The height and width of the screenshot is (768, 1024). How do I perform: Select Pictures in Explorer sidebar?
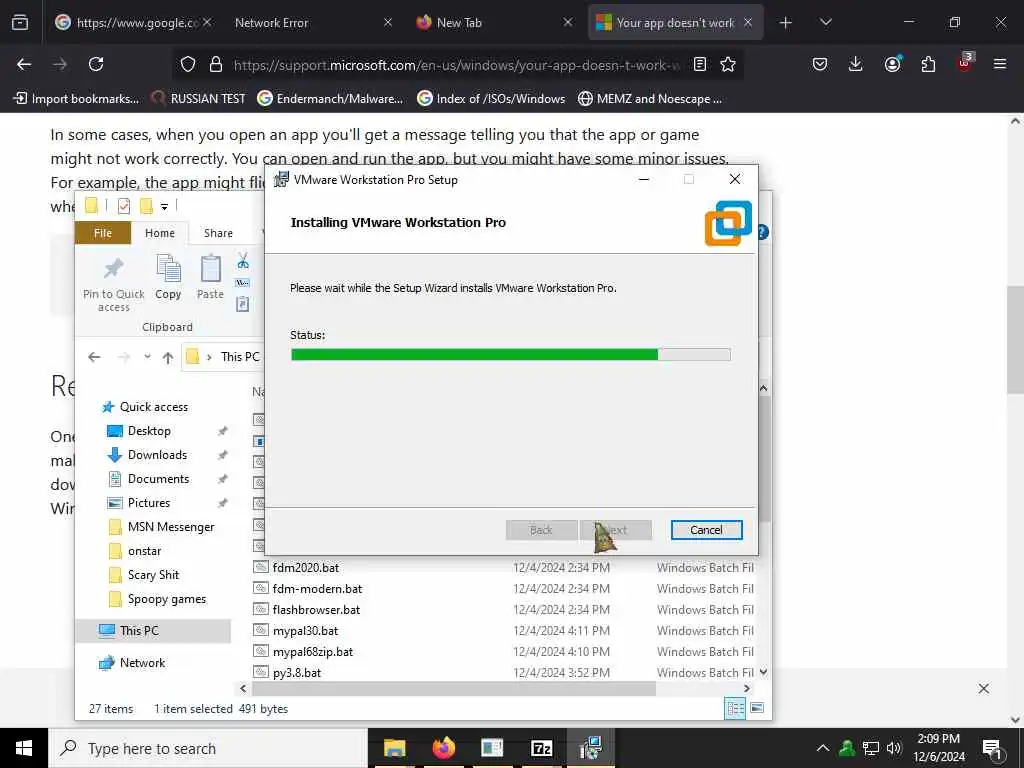tap(149, 503)
